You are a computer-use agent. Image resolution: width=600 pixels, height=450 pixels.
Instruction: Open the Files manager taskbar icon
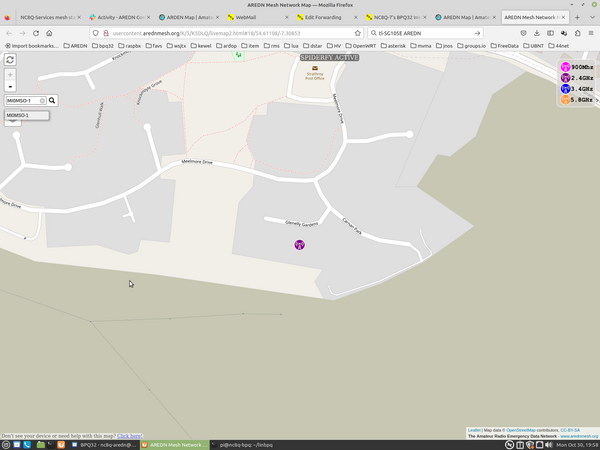41,445
